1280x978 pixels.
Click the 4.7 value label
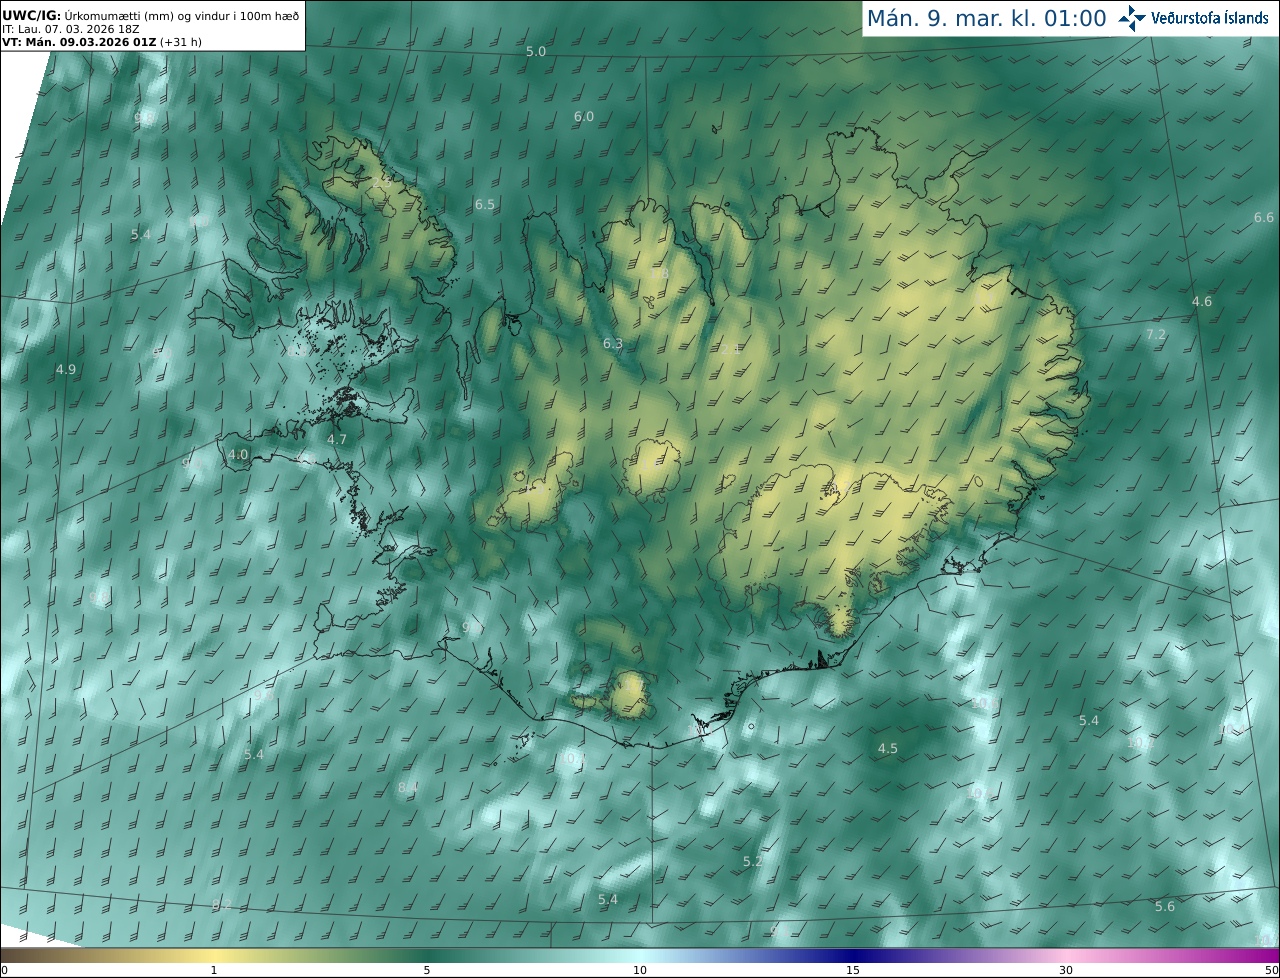[x=337, y=440]
